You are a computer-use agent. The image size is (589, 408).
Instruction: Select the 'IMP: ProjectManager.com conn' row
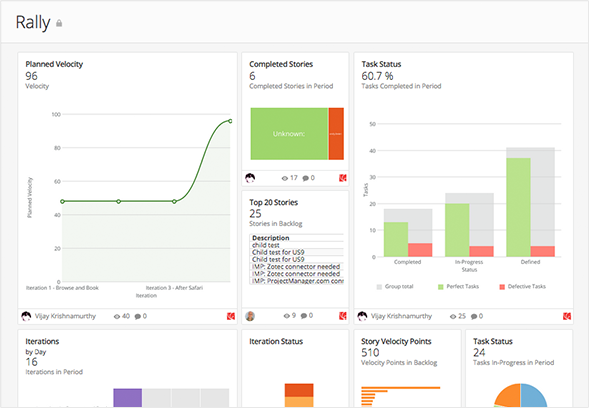(x=297, y=281)
